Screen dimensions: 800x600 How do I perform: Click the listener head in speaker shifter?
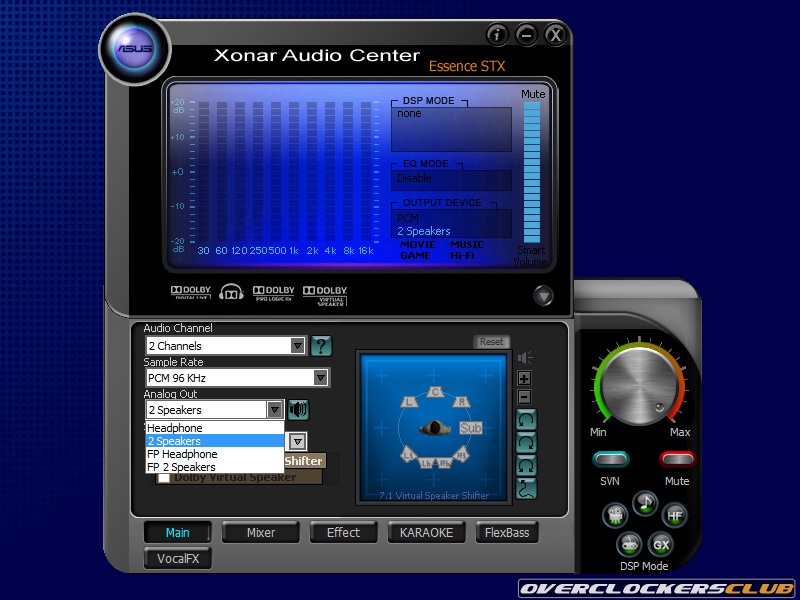click(435, 428)
